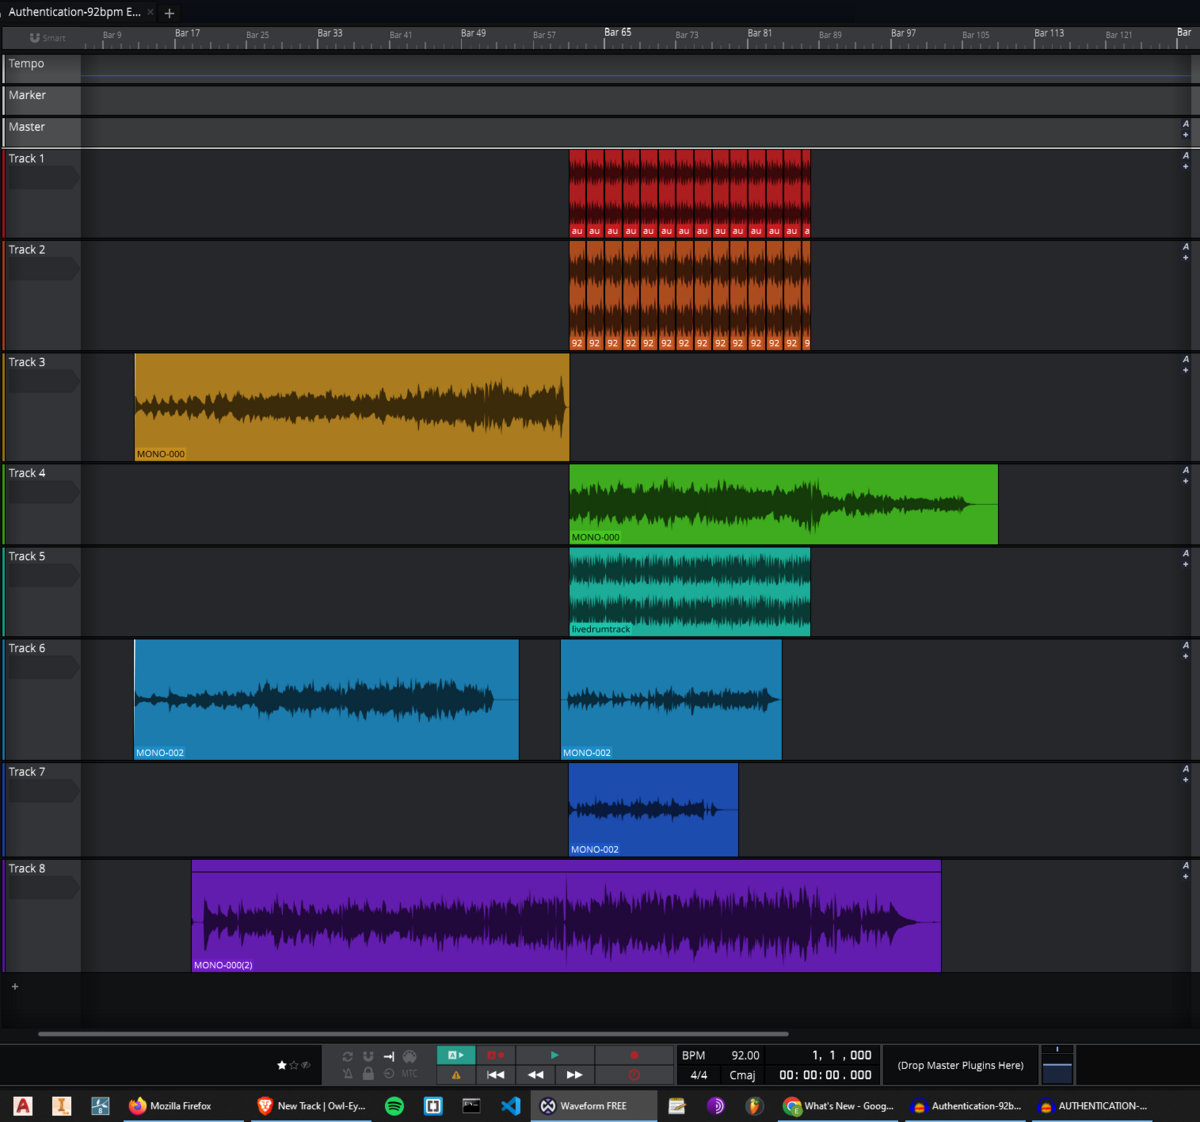Viewport: 1200px width, 1122px height.
Task: Open Visual Studio Code from taskbar
Action: click(x=510, y=1106)
